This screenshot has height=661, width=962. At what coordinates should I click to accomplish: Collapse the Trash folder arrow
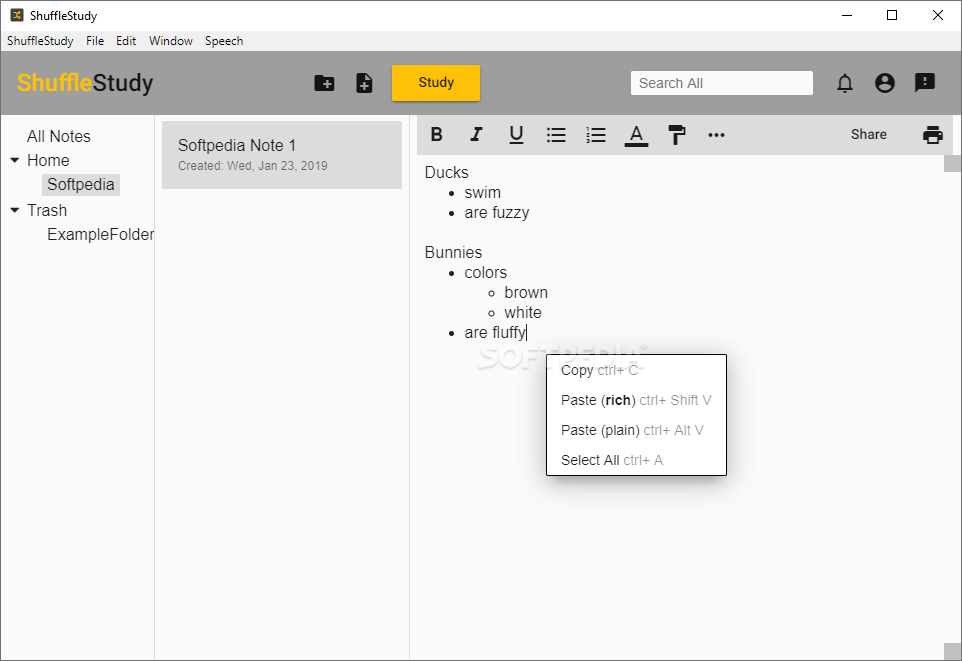coord(15,210)
